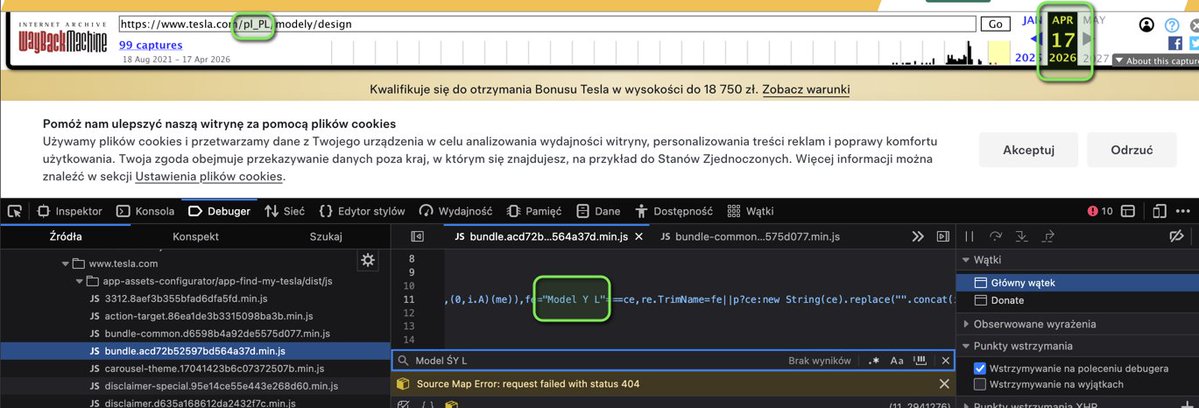Toggle the right debugger pane collapse icon
This screenshot has width=1199, height=408.
[x=943, y=237]
